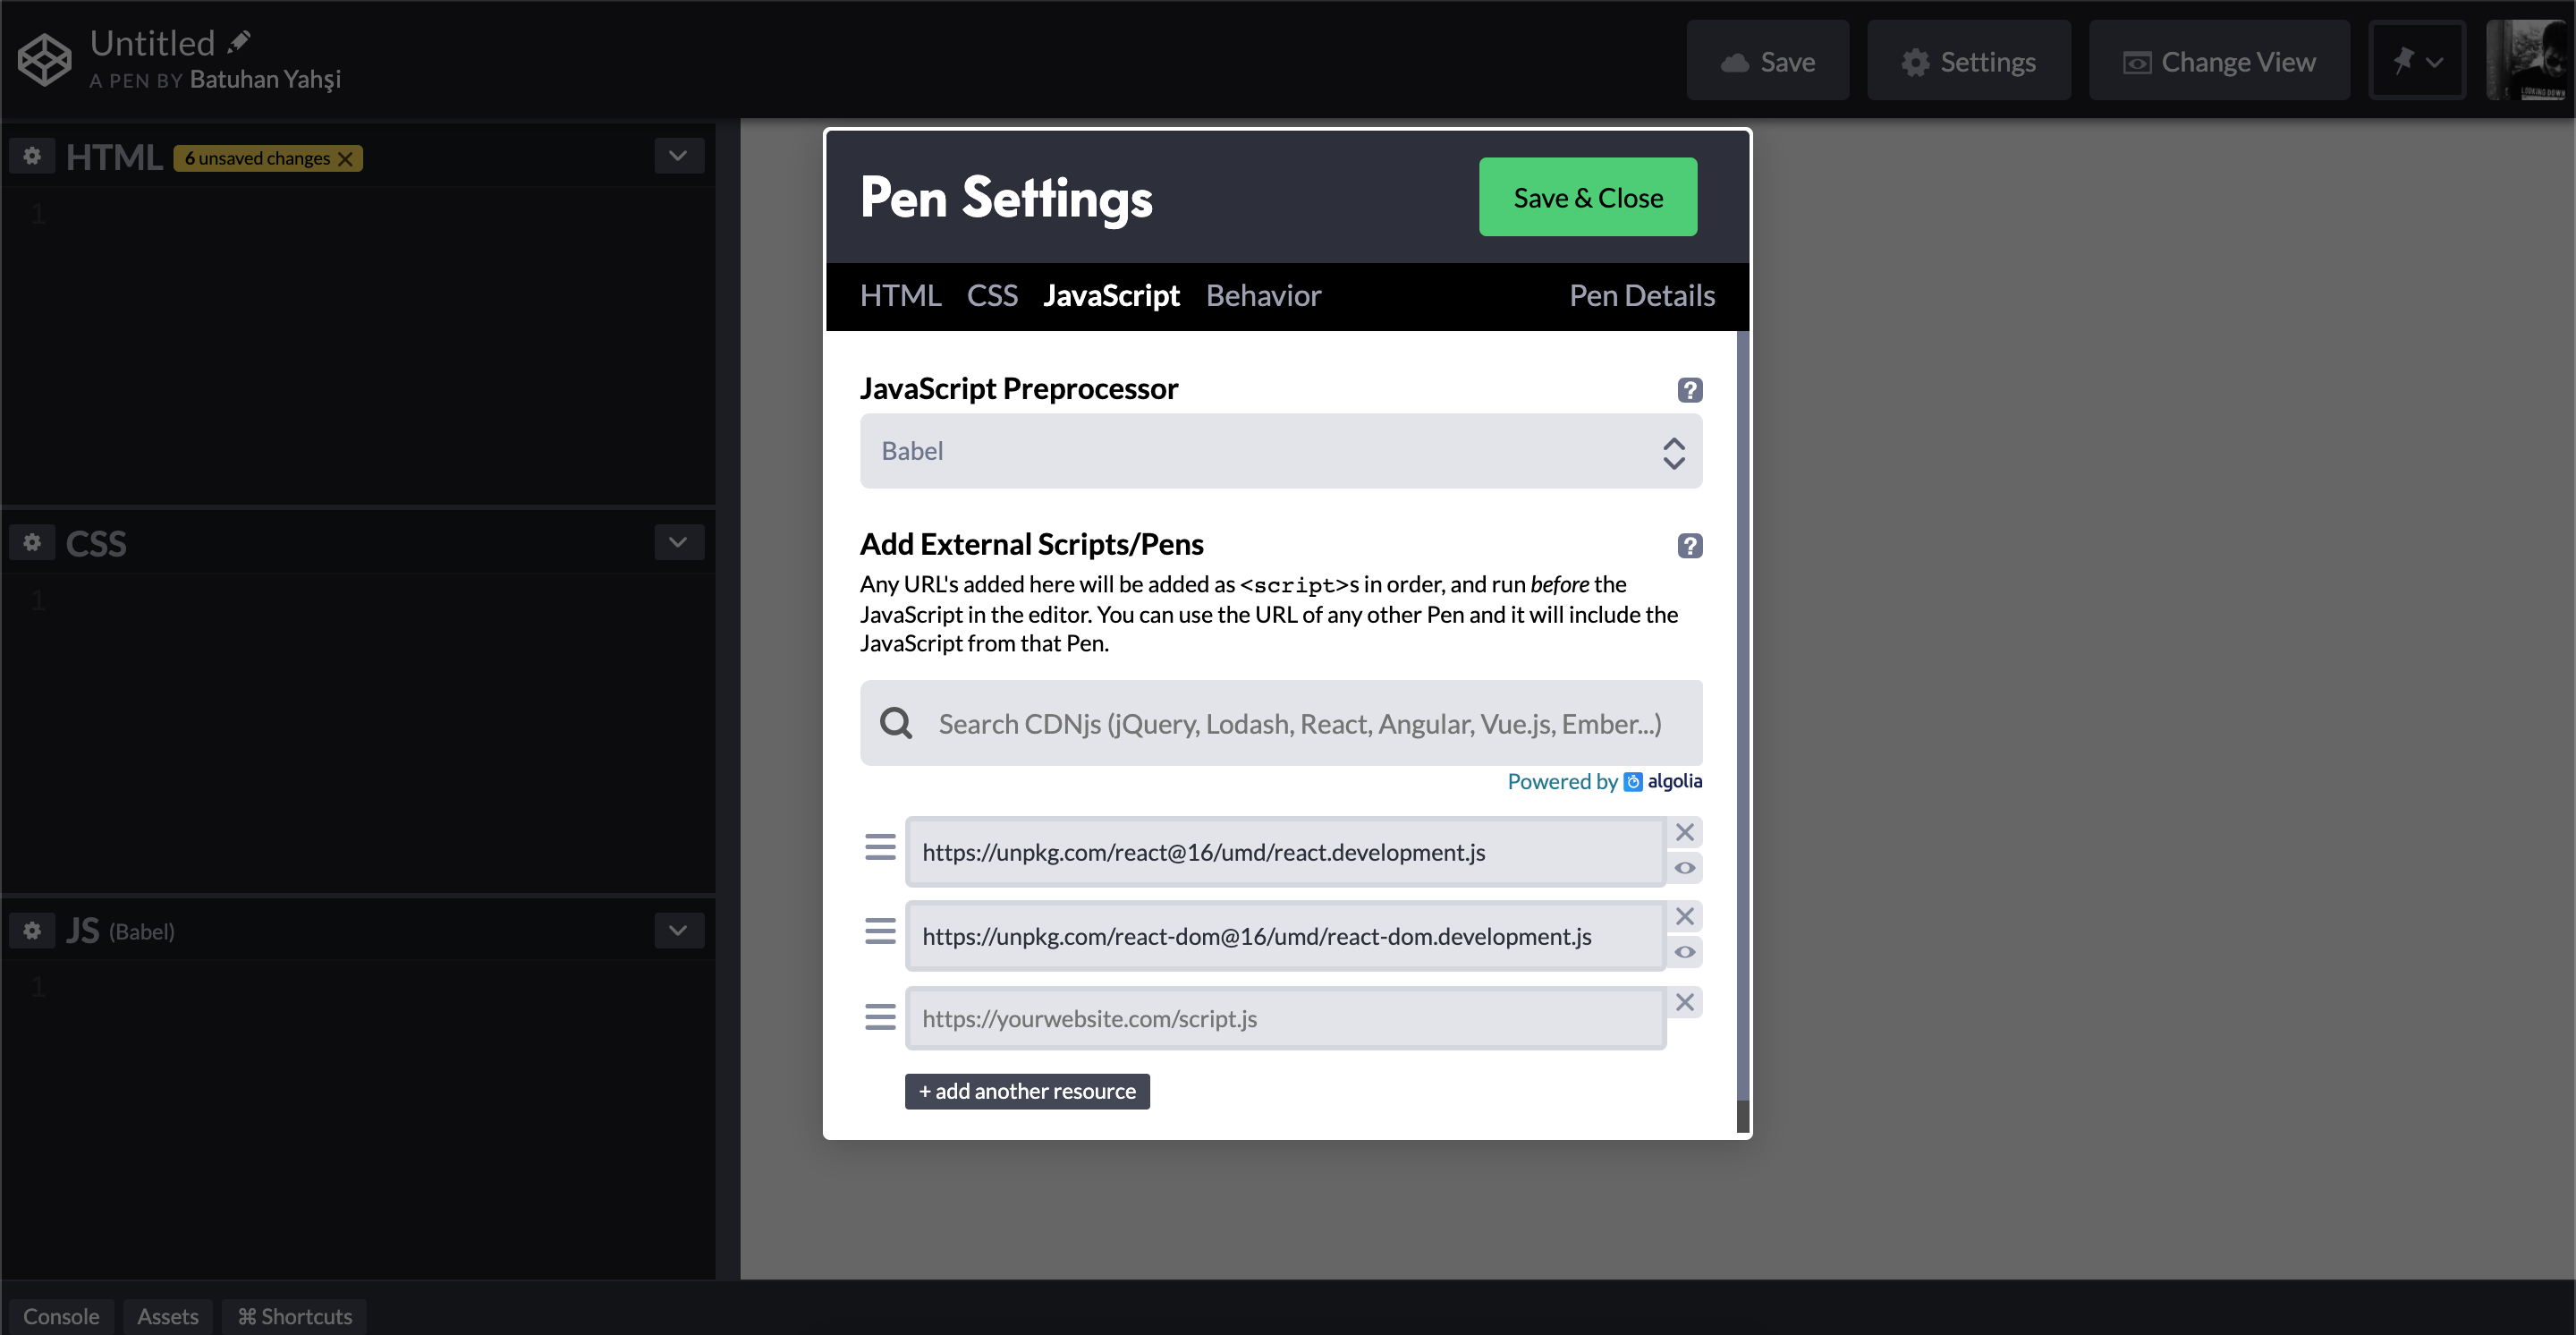Remove the empty script resource row
This screenshot has width=2576, height=1335.
click(x=1685, y=1003)
